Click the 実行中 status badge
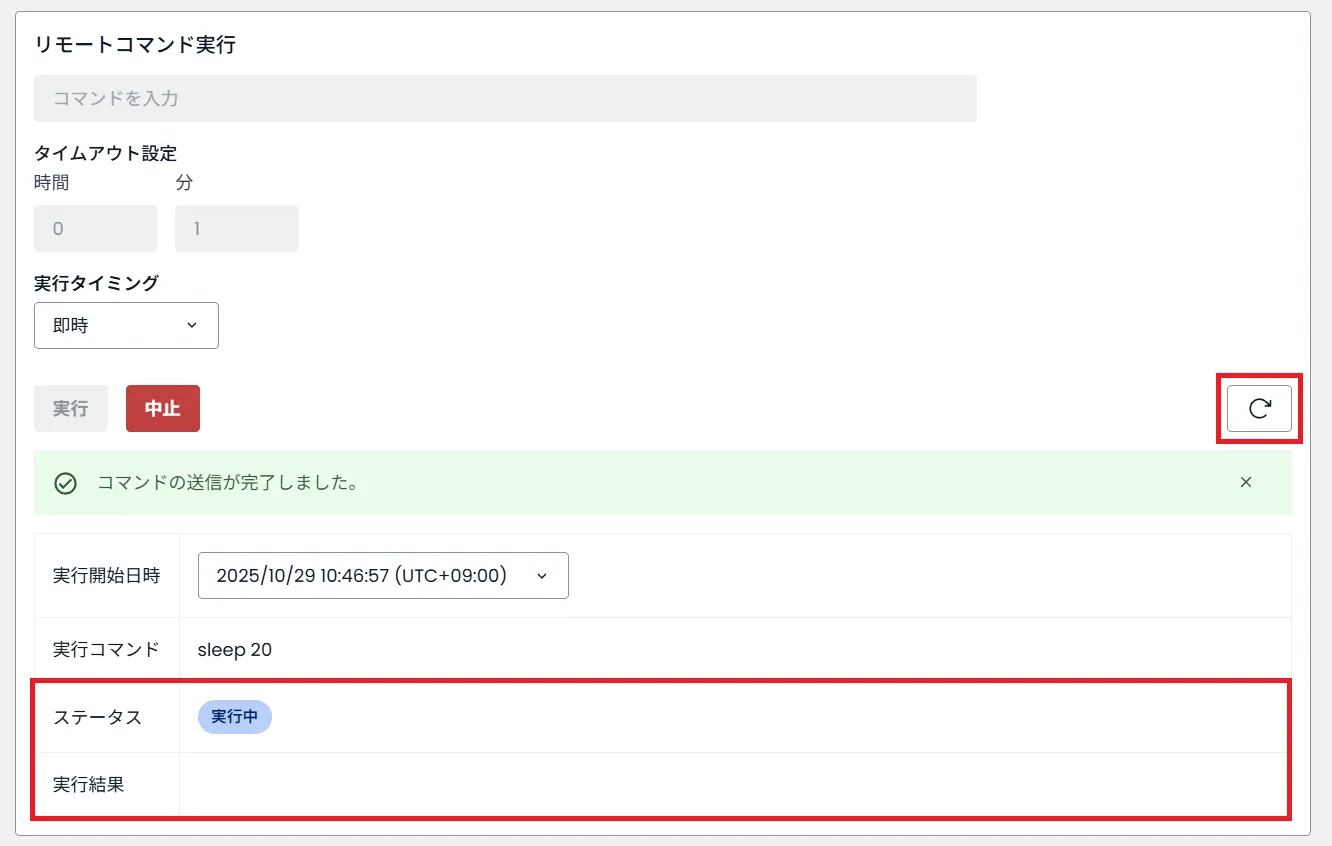 click(235, 717)
